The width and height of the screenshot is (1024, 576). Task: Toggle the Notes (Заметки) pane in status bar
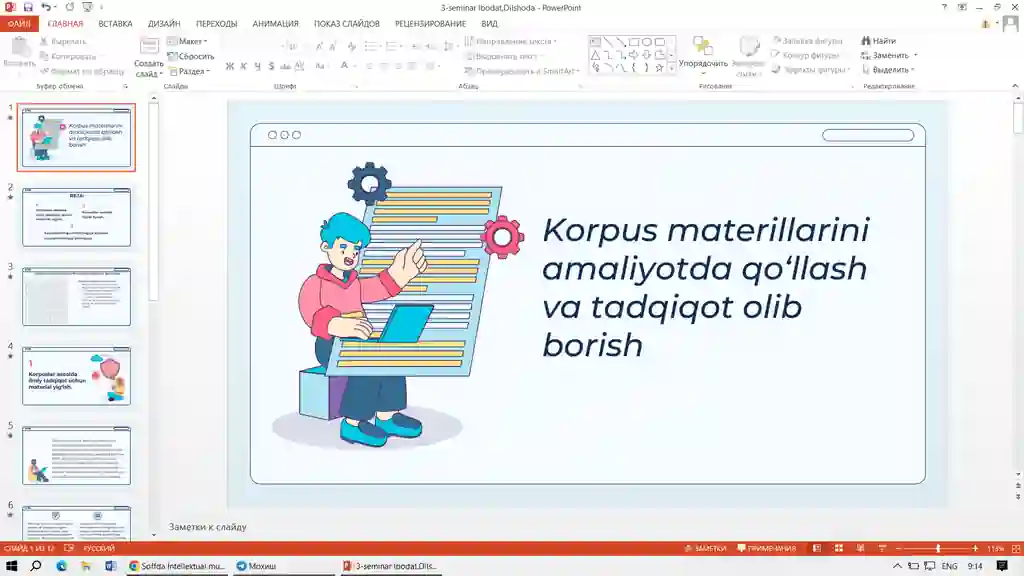click(704, 549)
